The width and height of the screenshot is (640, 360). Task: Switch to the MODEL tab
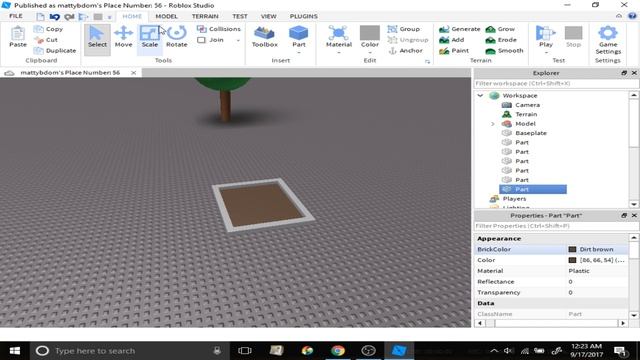(167, 16)
